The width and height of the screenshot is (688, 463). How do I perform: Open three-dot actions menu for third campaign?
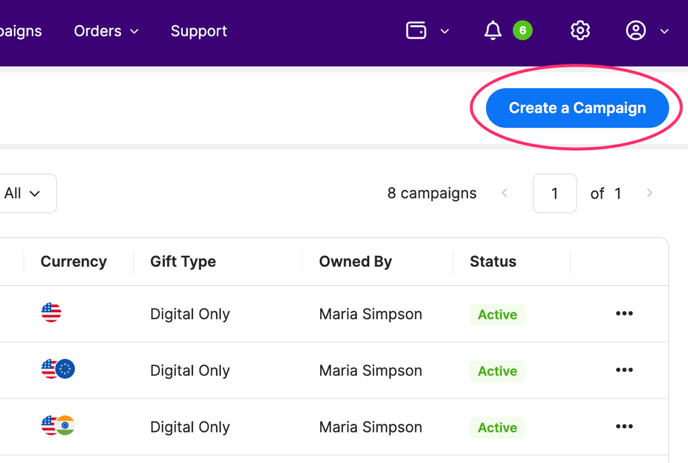(x=624, y=427)
